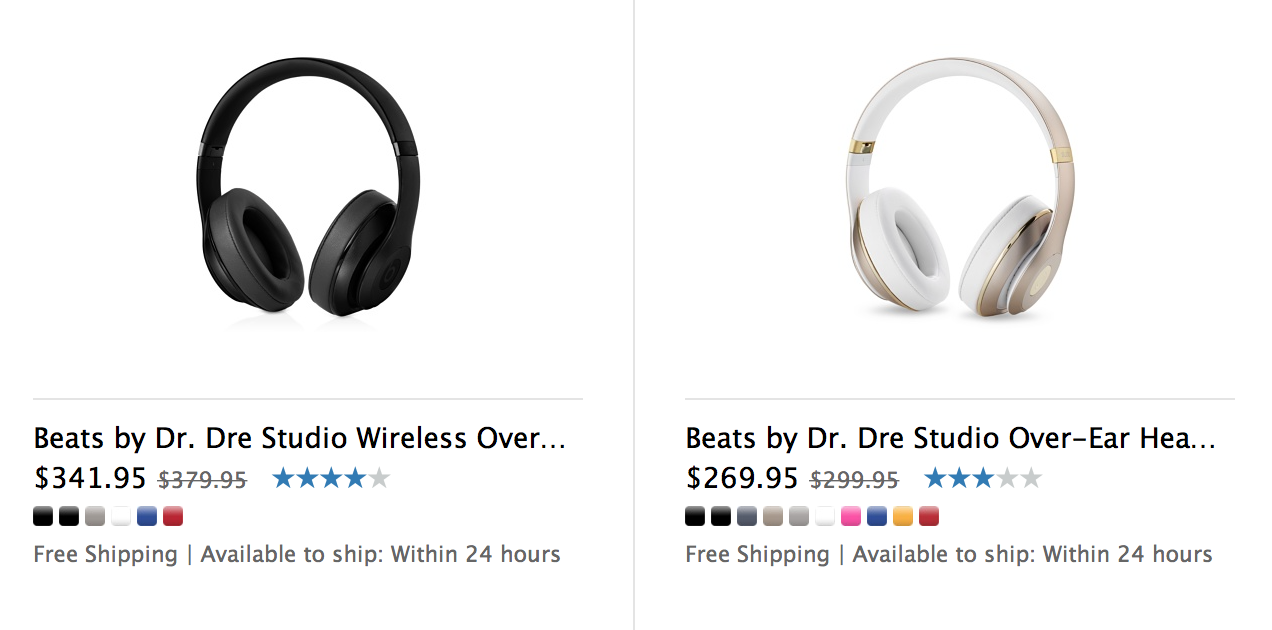The width and height of the screenshot is (1272, 630).
Task: Open the Beats Studio Over-Ear Headphones title
Action: [951, 438]
